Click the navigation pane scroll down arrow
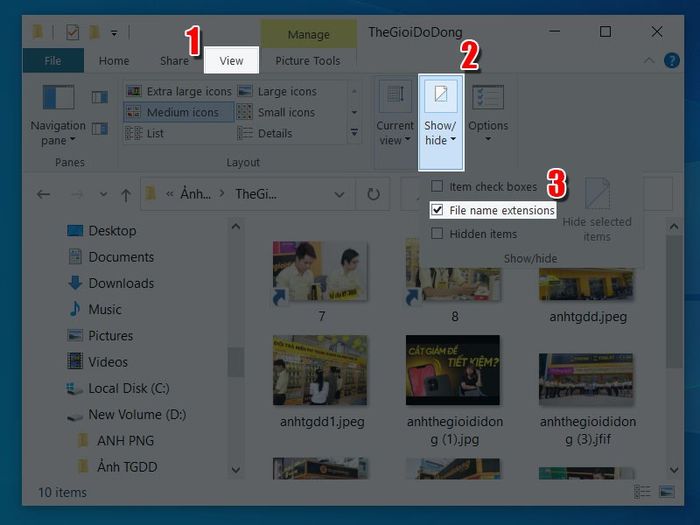 (x=236, y=470)
